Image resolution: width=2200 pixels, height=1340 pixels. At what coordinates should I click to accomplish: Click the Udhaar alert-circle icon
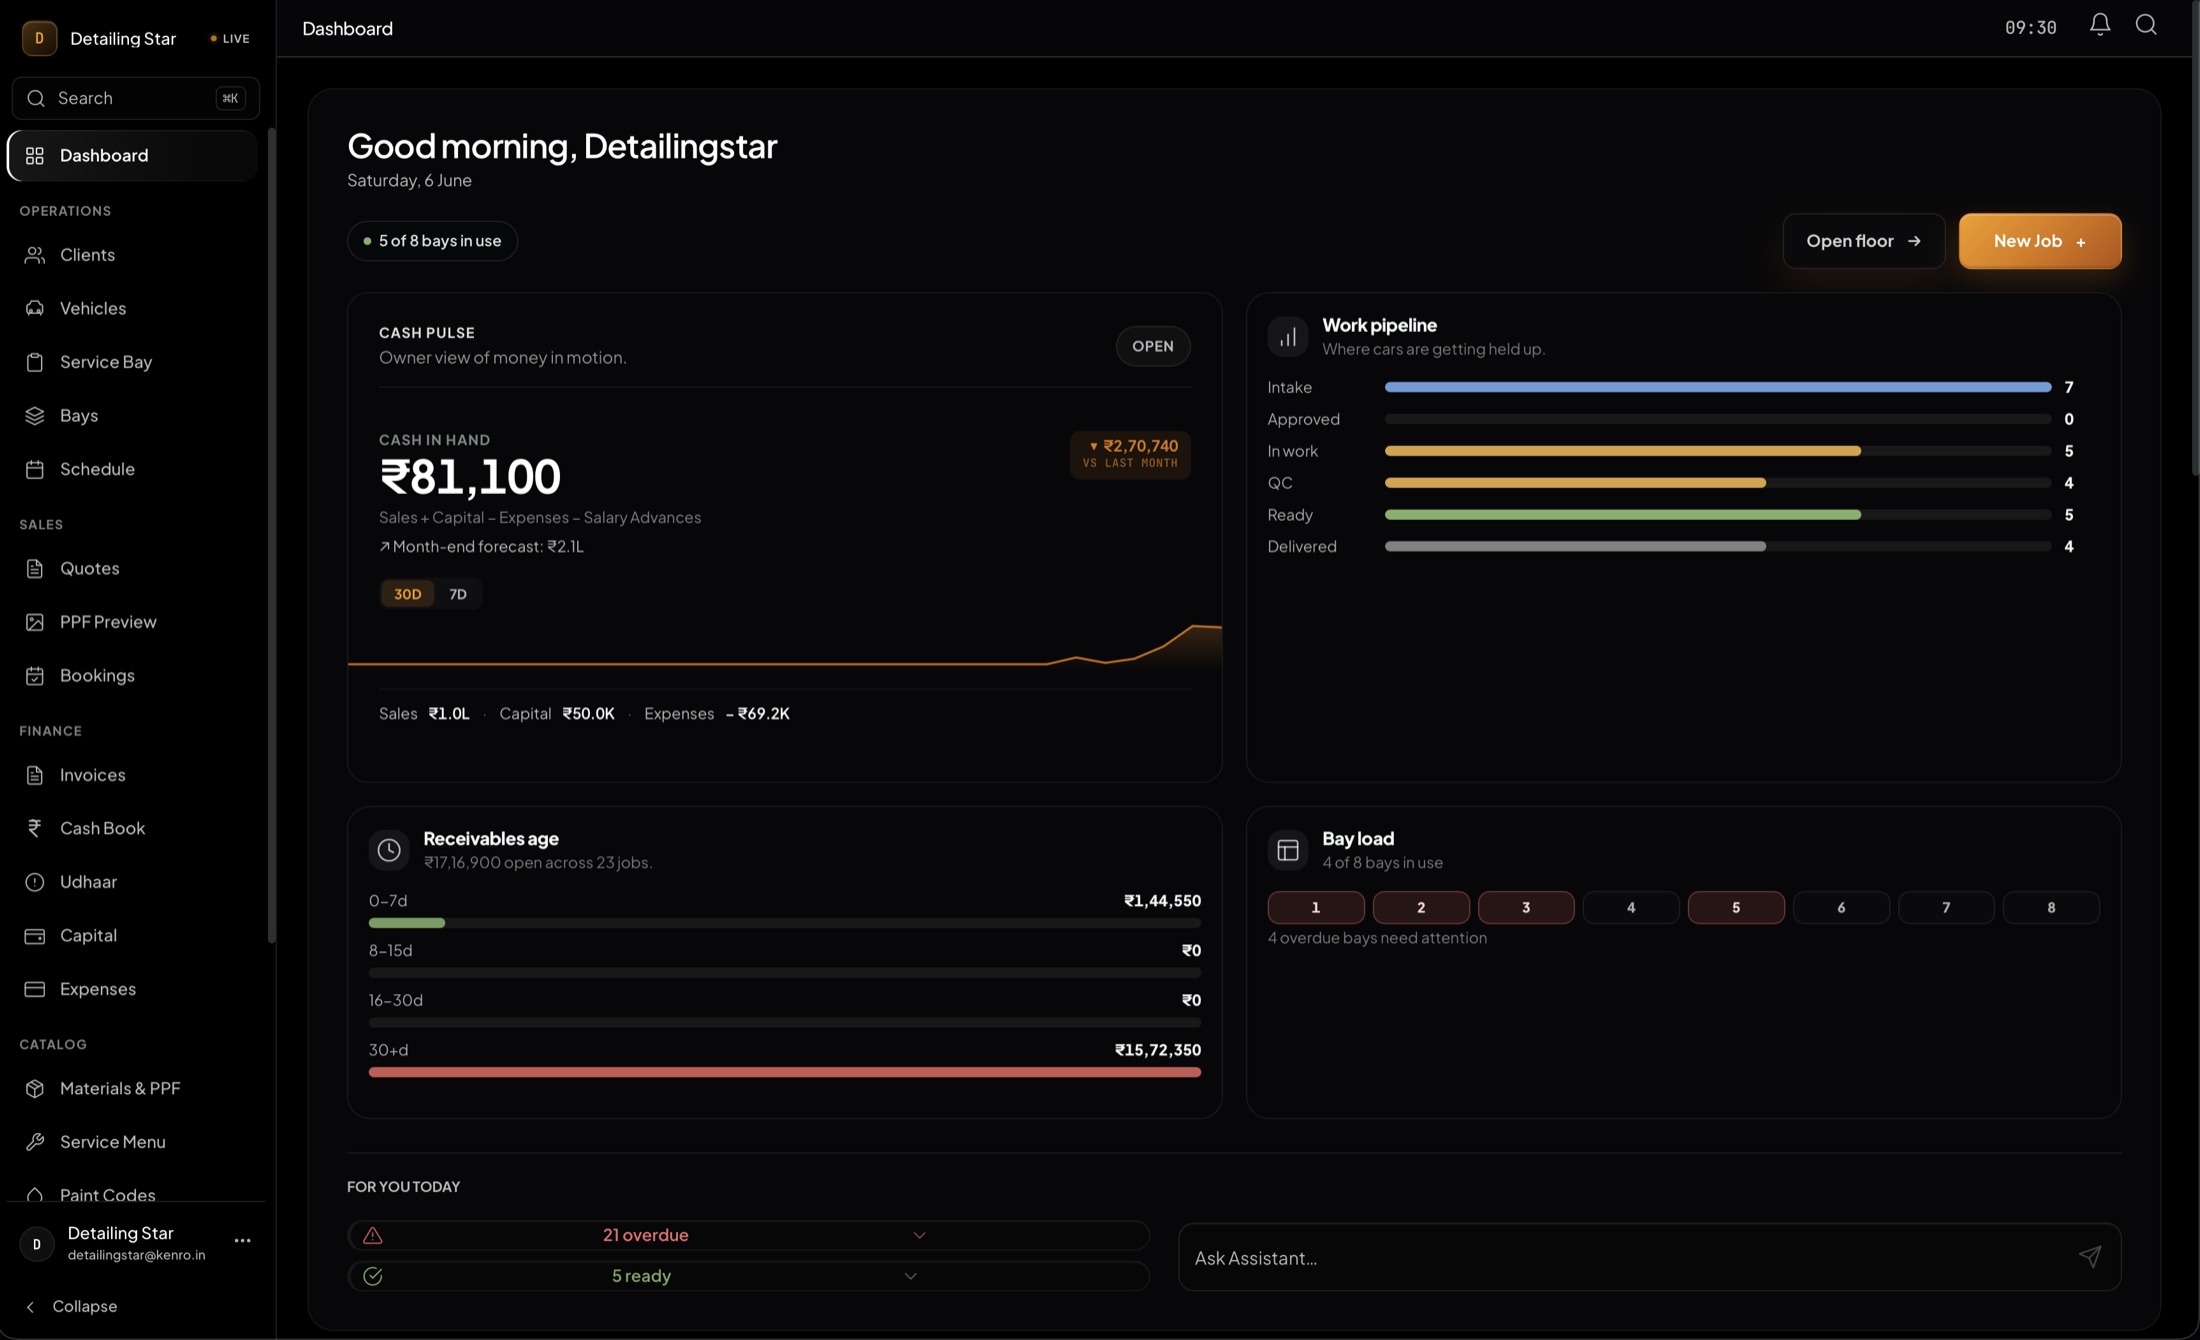point(35,882)
